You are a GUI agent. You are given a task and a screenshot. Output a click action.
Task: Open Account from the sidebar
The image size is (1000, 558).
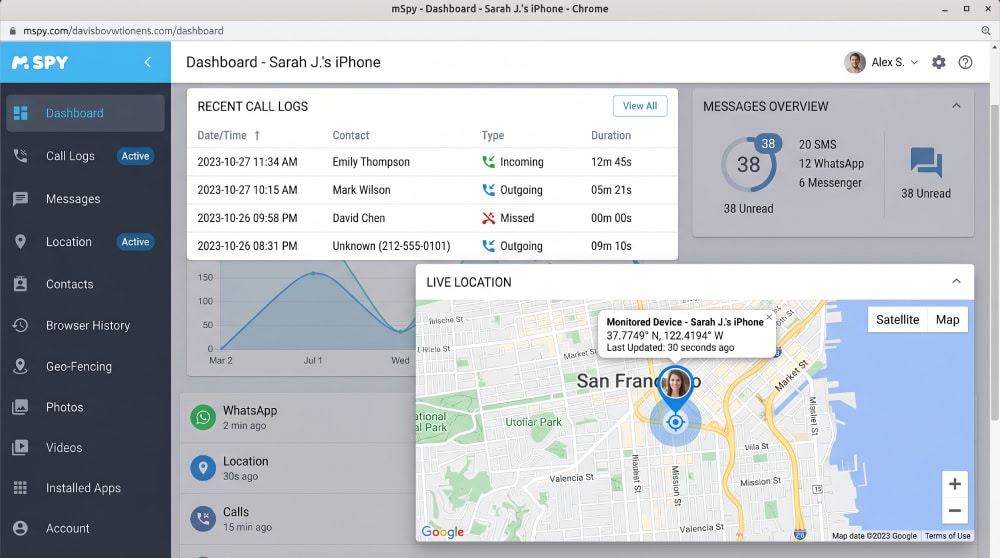(85, 528)
